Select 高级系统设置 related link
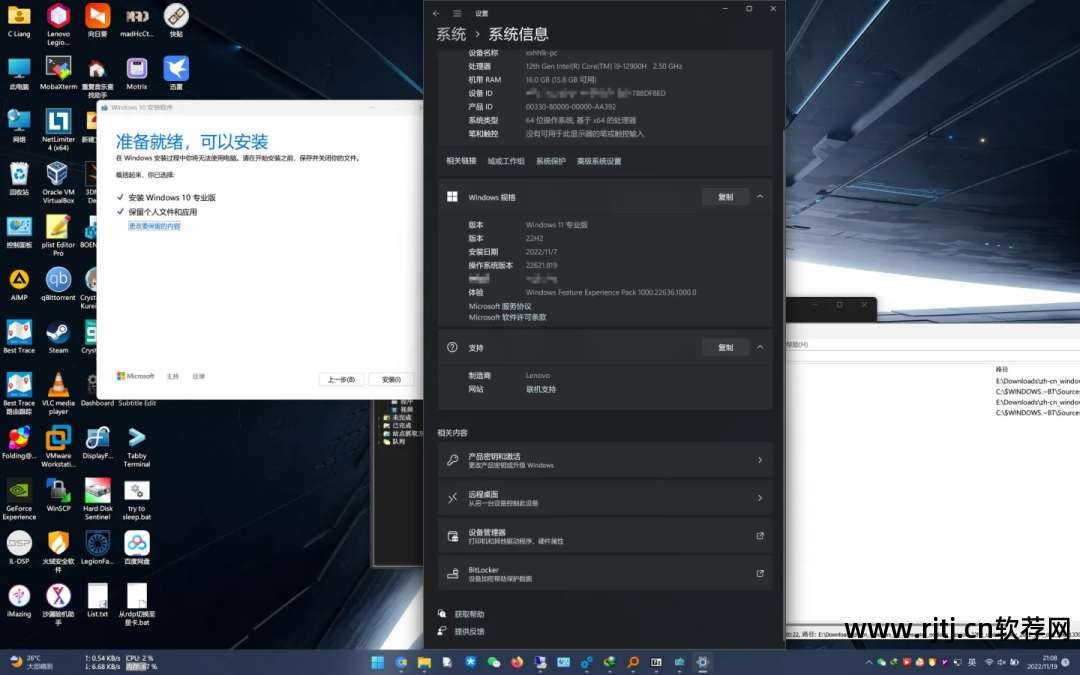 tap(599, 161)
